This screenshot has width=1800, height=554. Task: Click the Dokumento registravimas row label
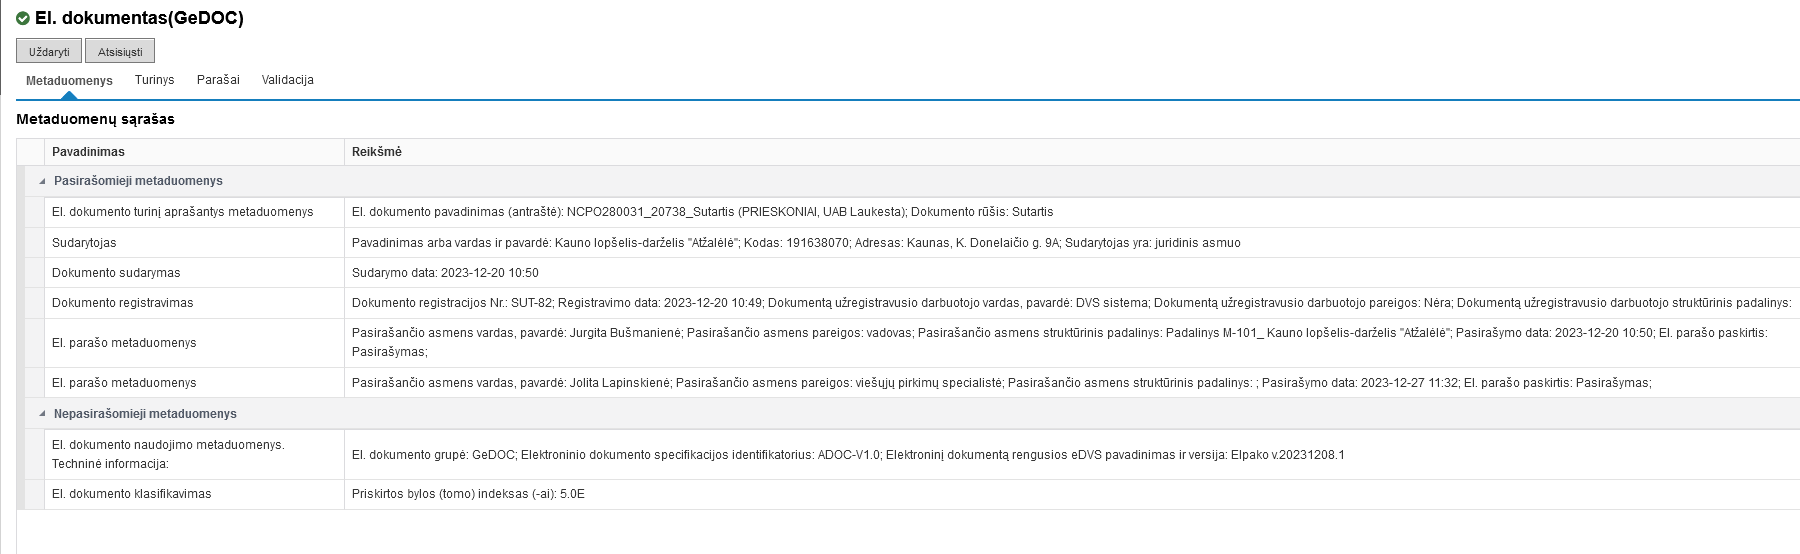coord(123,303)
